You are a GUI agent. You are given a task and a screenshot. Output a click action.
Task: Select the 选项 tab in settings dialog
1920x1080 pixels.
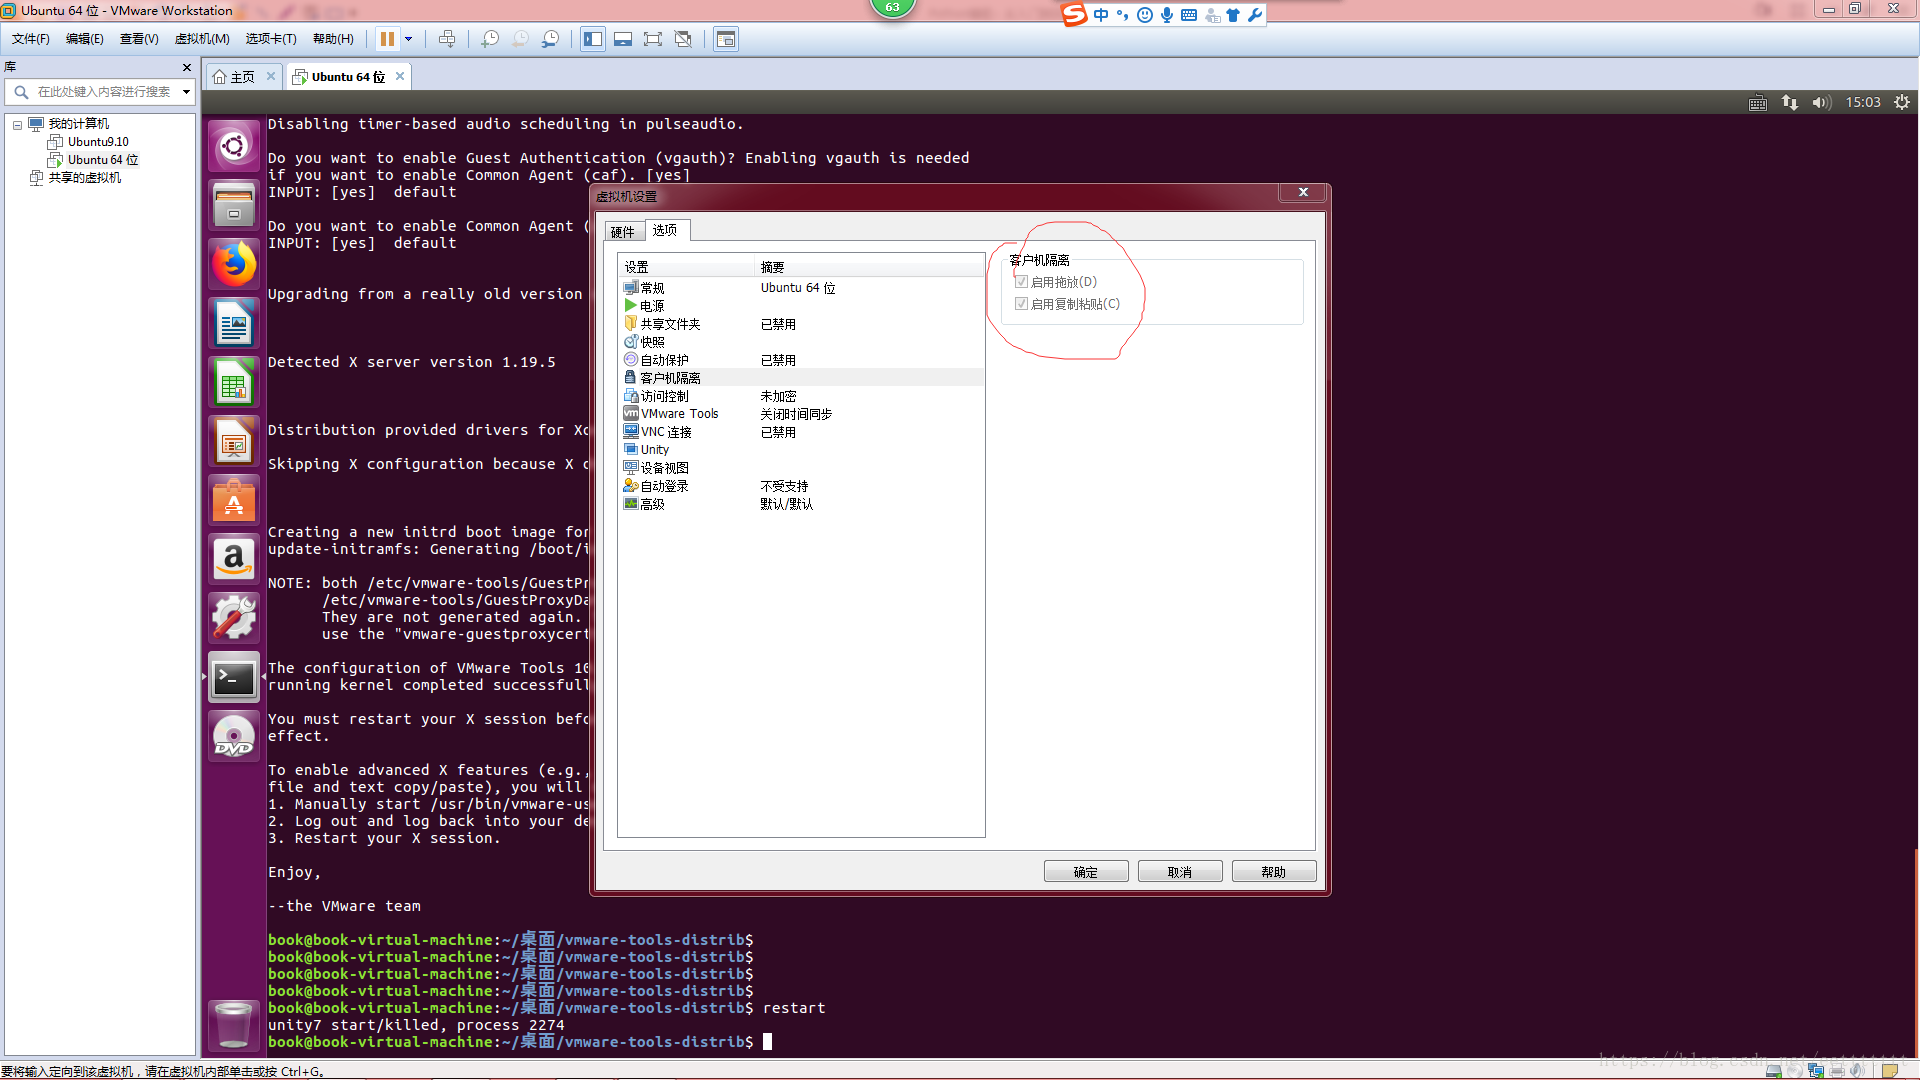coord(665,230)
